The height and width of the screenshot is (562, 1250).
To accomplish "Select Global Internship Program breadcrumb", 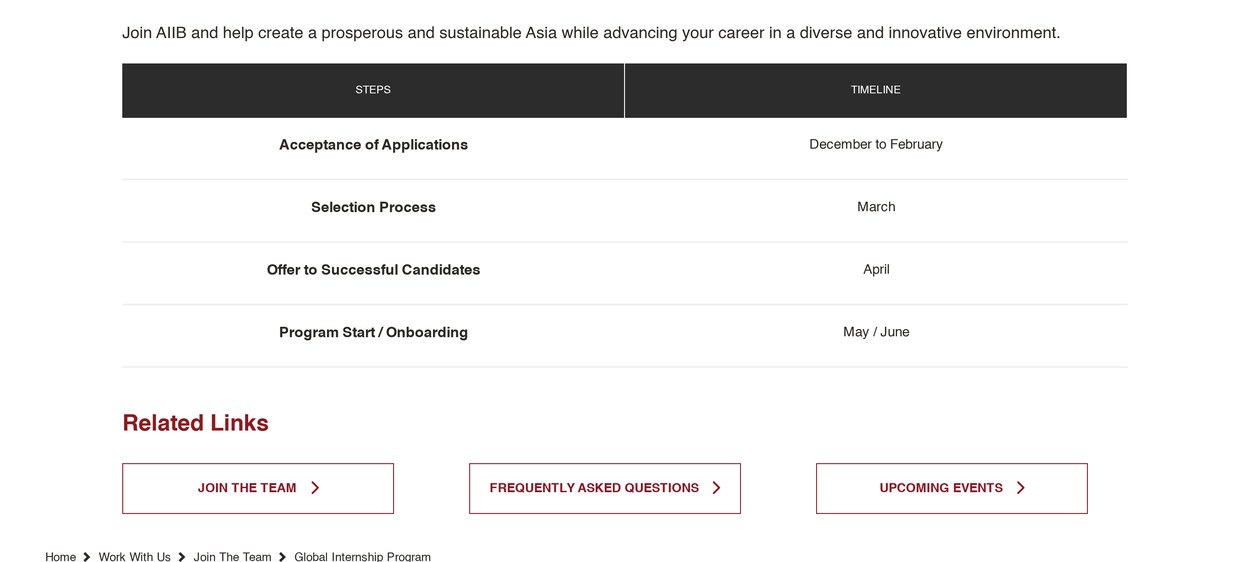I will [x=362, y=557].
